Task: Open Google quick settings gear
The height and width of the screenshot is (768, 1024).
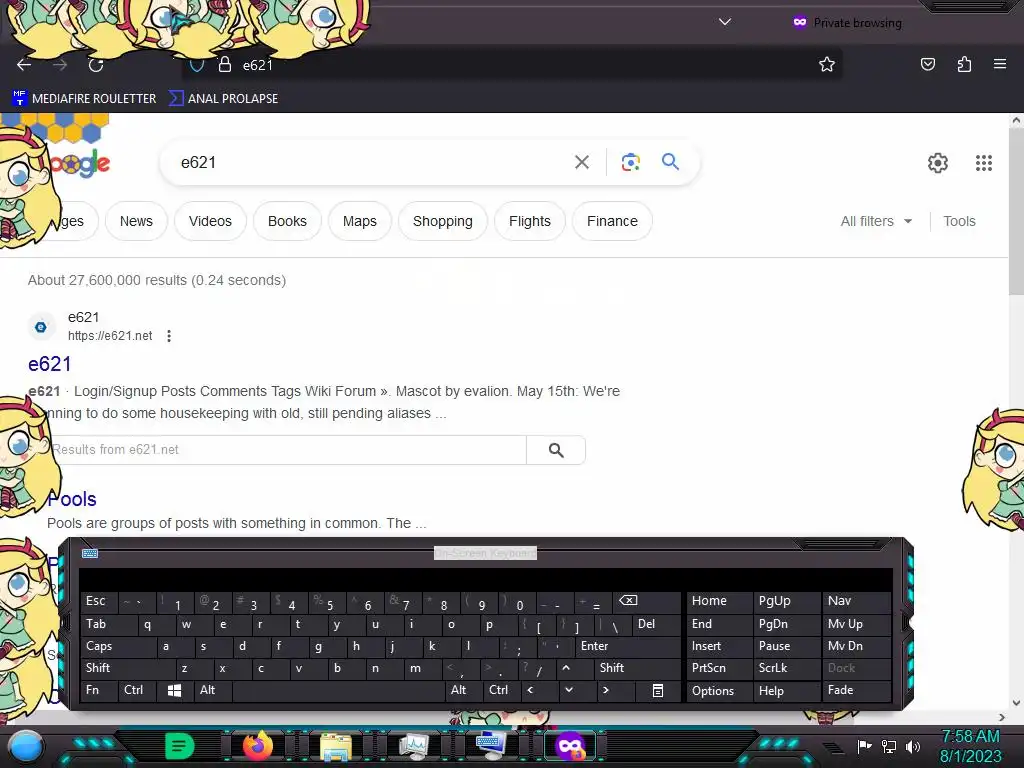Action: point(938,163)
